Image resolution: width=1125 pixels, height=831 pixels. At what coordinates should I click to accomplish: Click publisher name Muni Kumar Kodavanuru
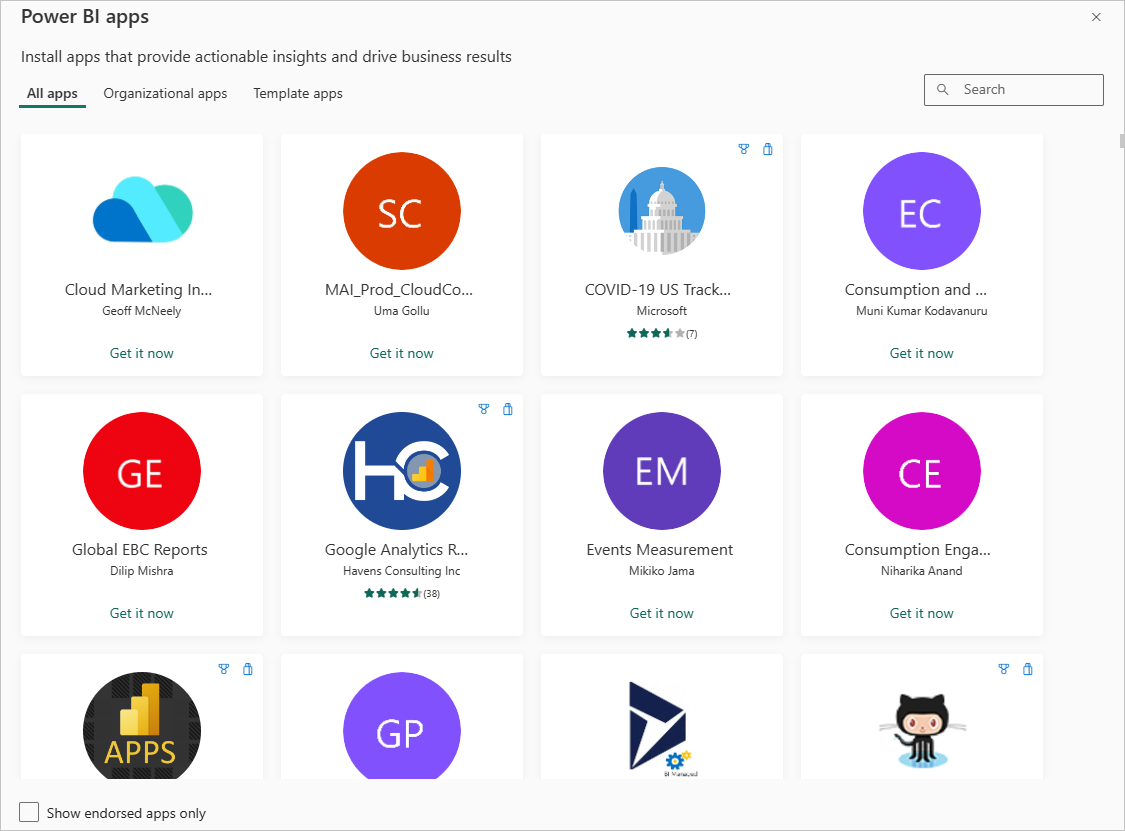[921, 311]
